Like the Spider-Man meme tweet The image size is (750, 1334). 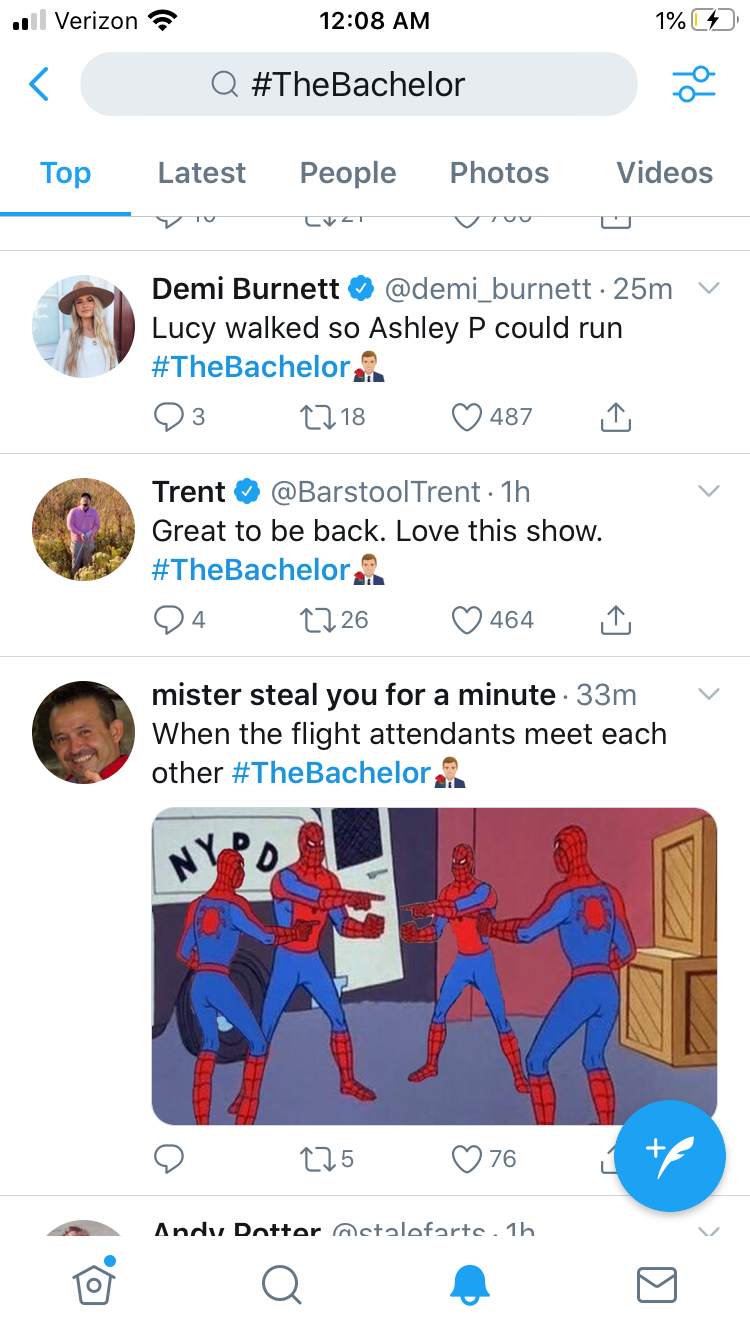click(x=467, y=1159)
